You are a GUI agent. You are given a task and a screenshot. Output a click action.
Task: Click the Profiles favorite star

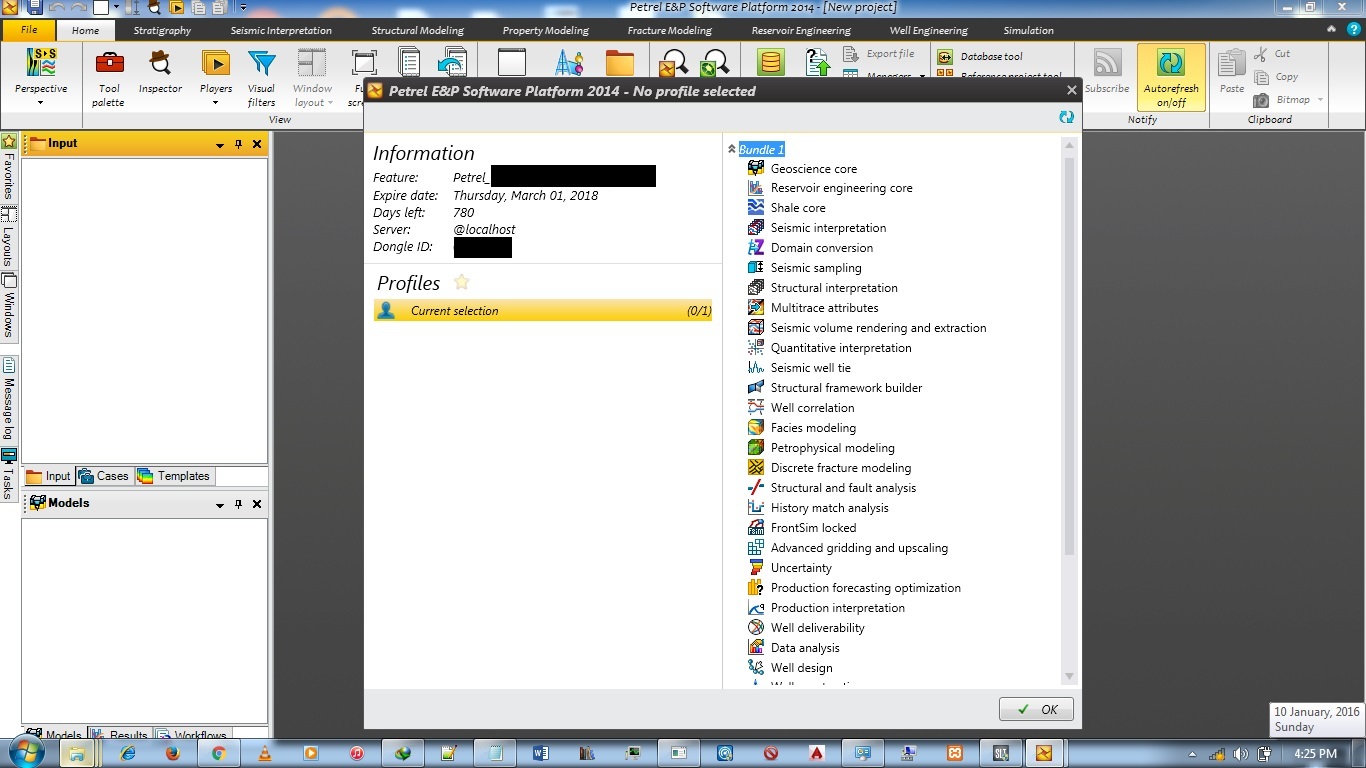[x=461, y=282]
